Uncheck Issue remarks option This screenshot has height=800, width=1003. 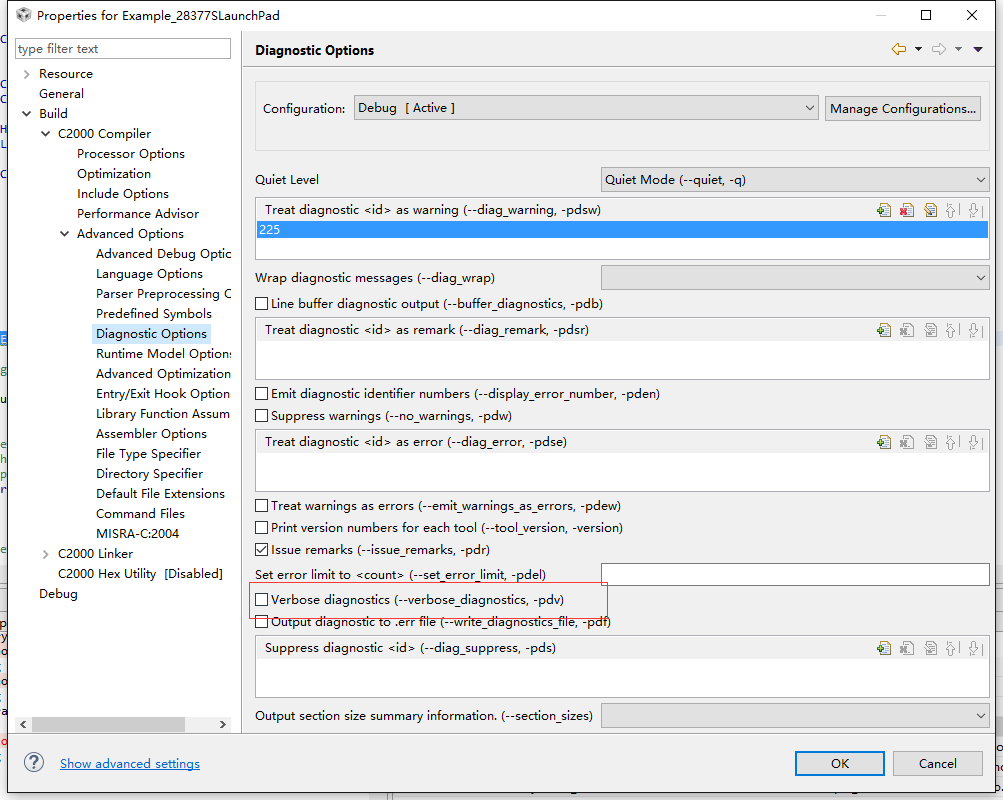[262, 550]
